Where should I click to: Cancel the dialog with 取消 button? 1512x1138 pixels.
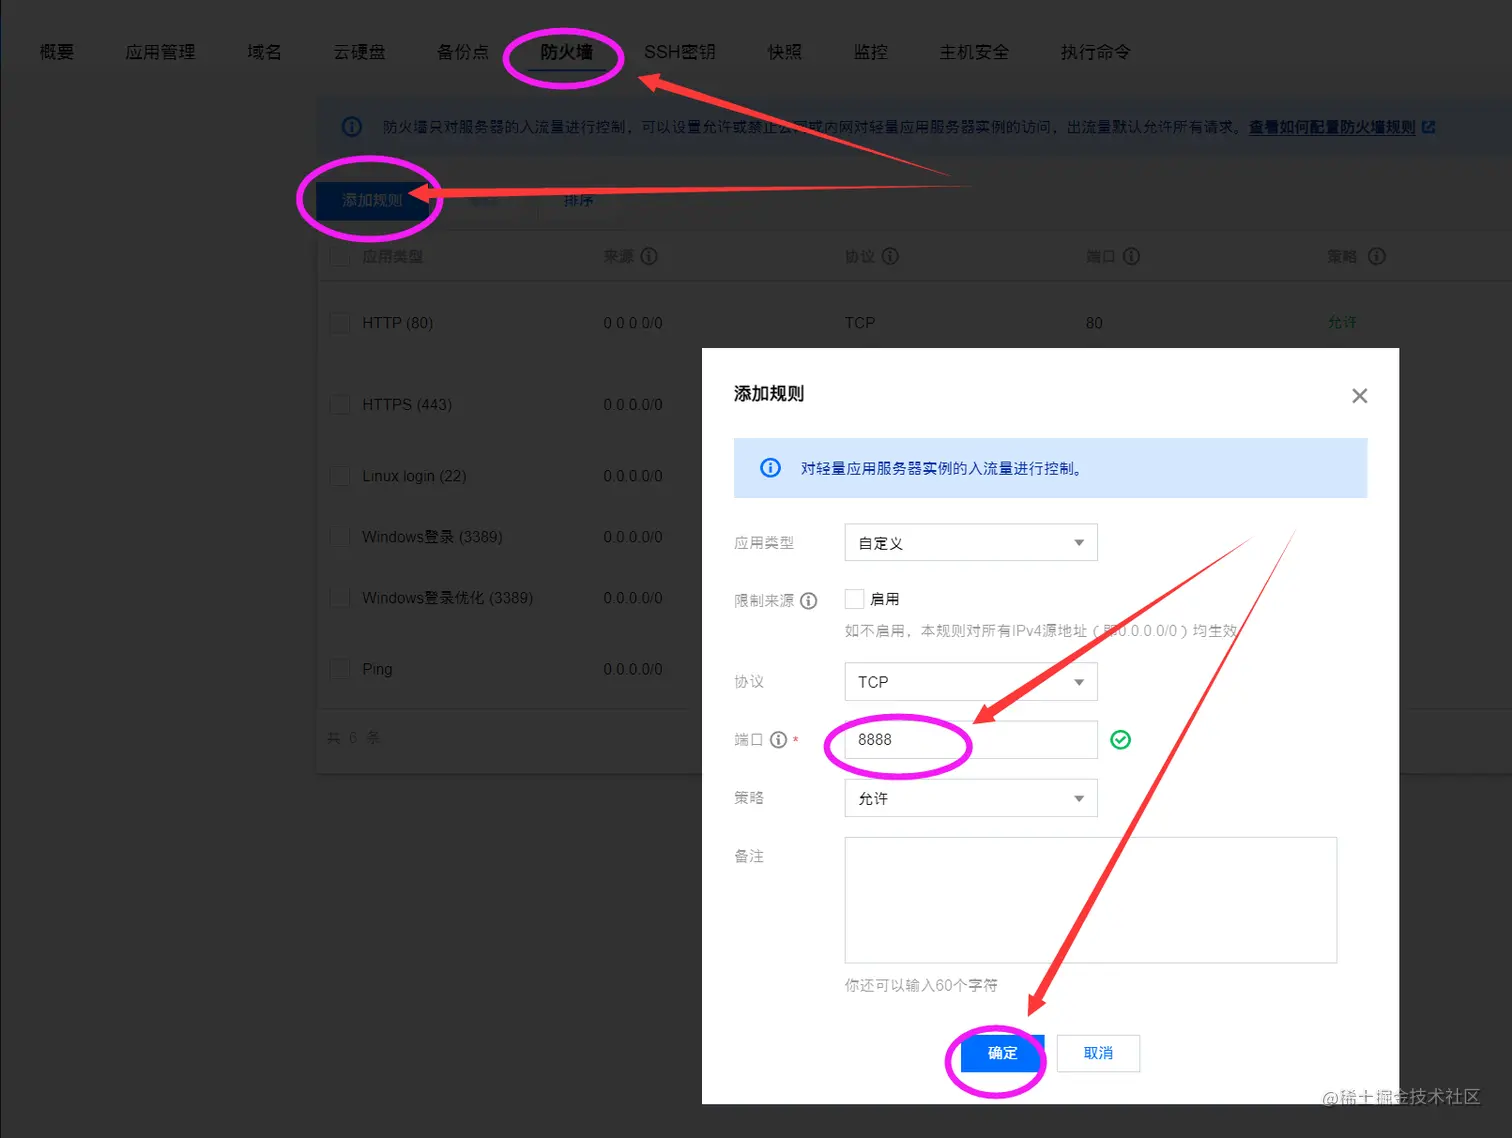click(x=1098, y=1053)
